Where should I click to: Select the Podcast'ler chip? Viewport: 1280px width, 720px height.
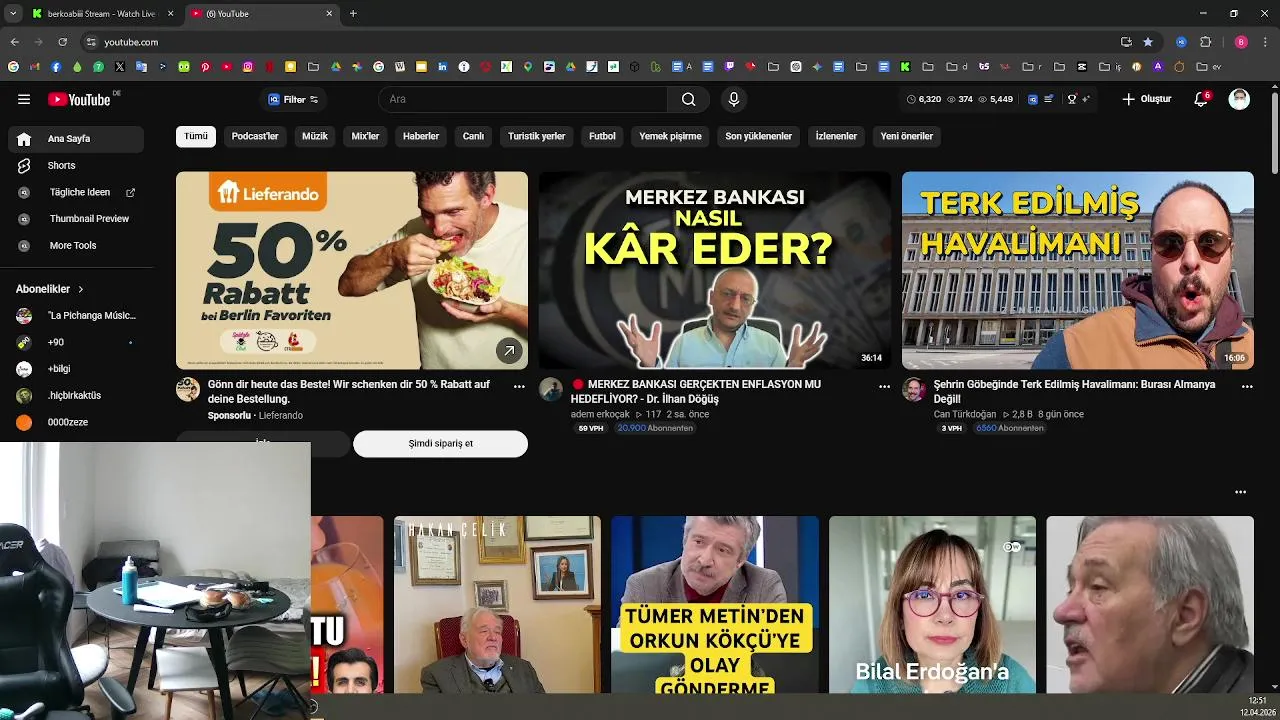(x=255, y=136)
